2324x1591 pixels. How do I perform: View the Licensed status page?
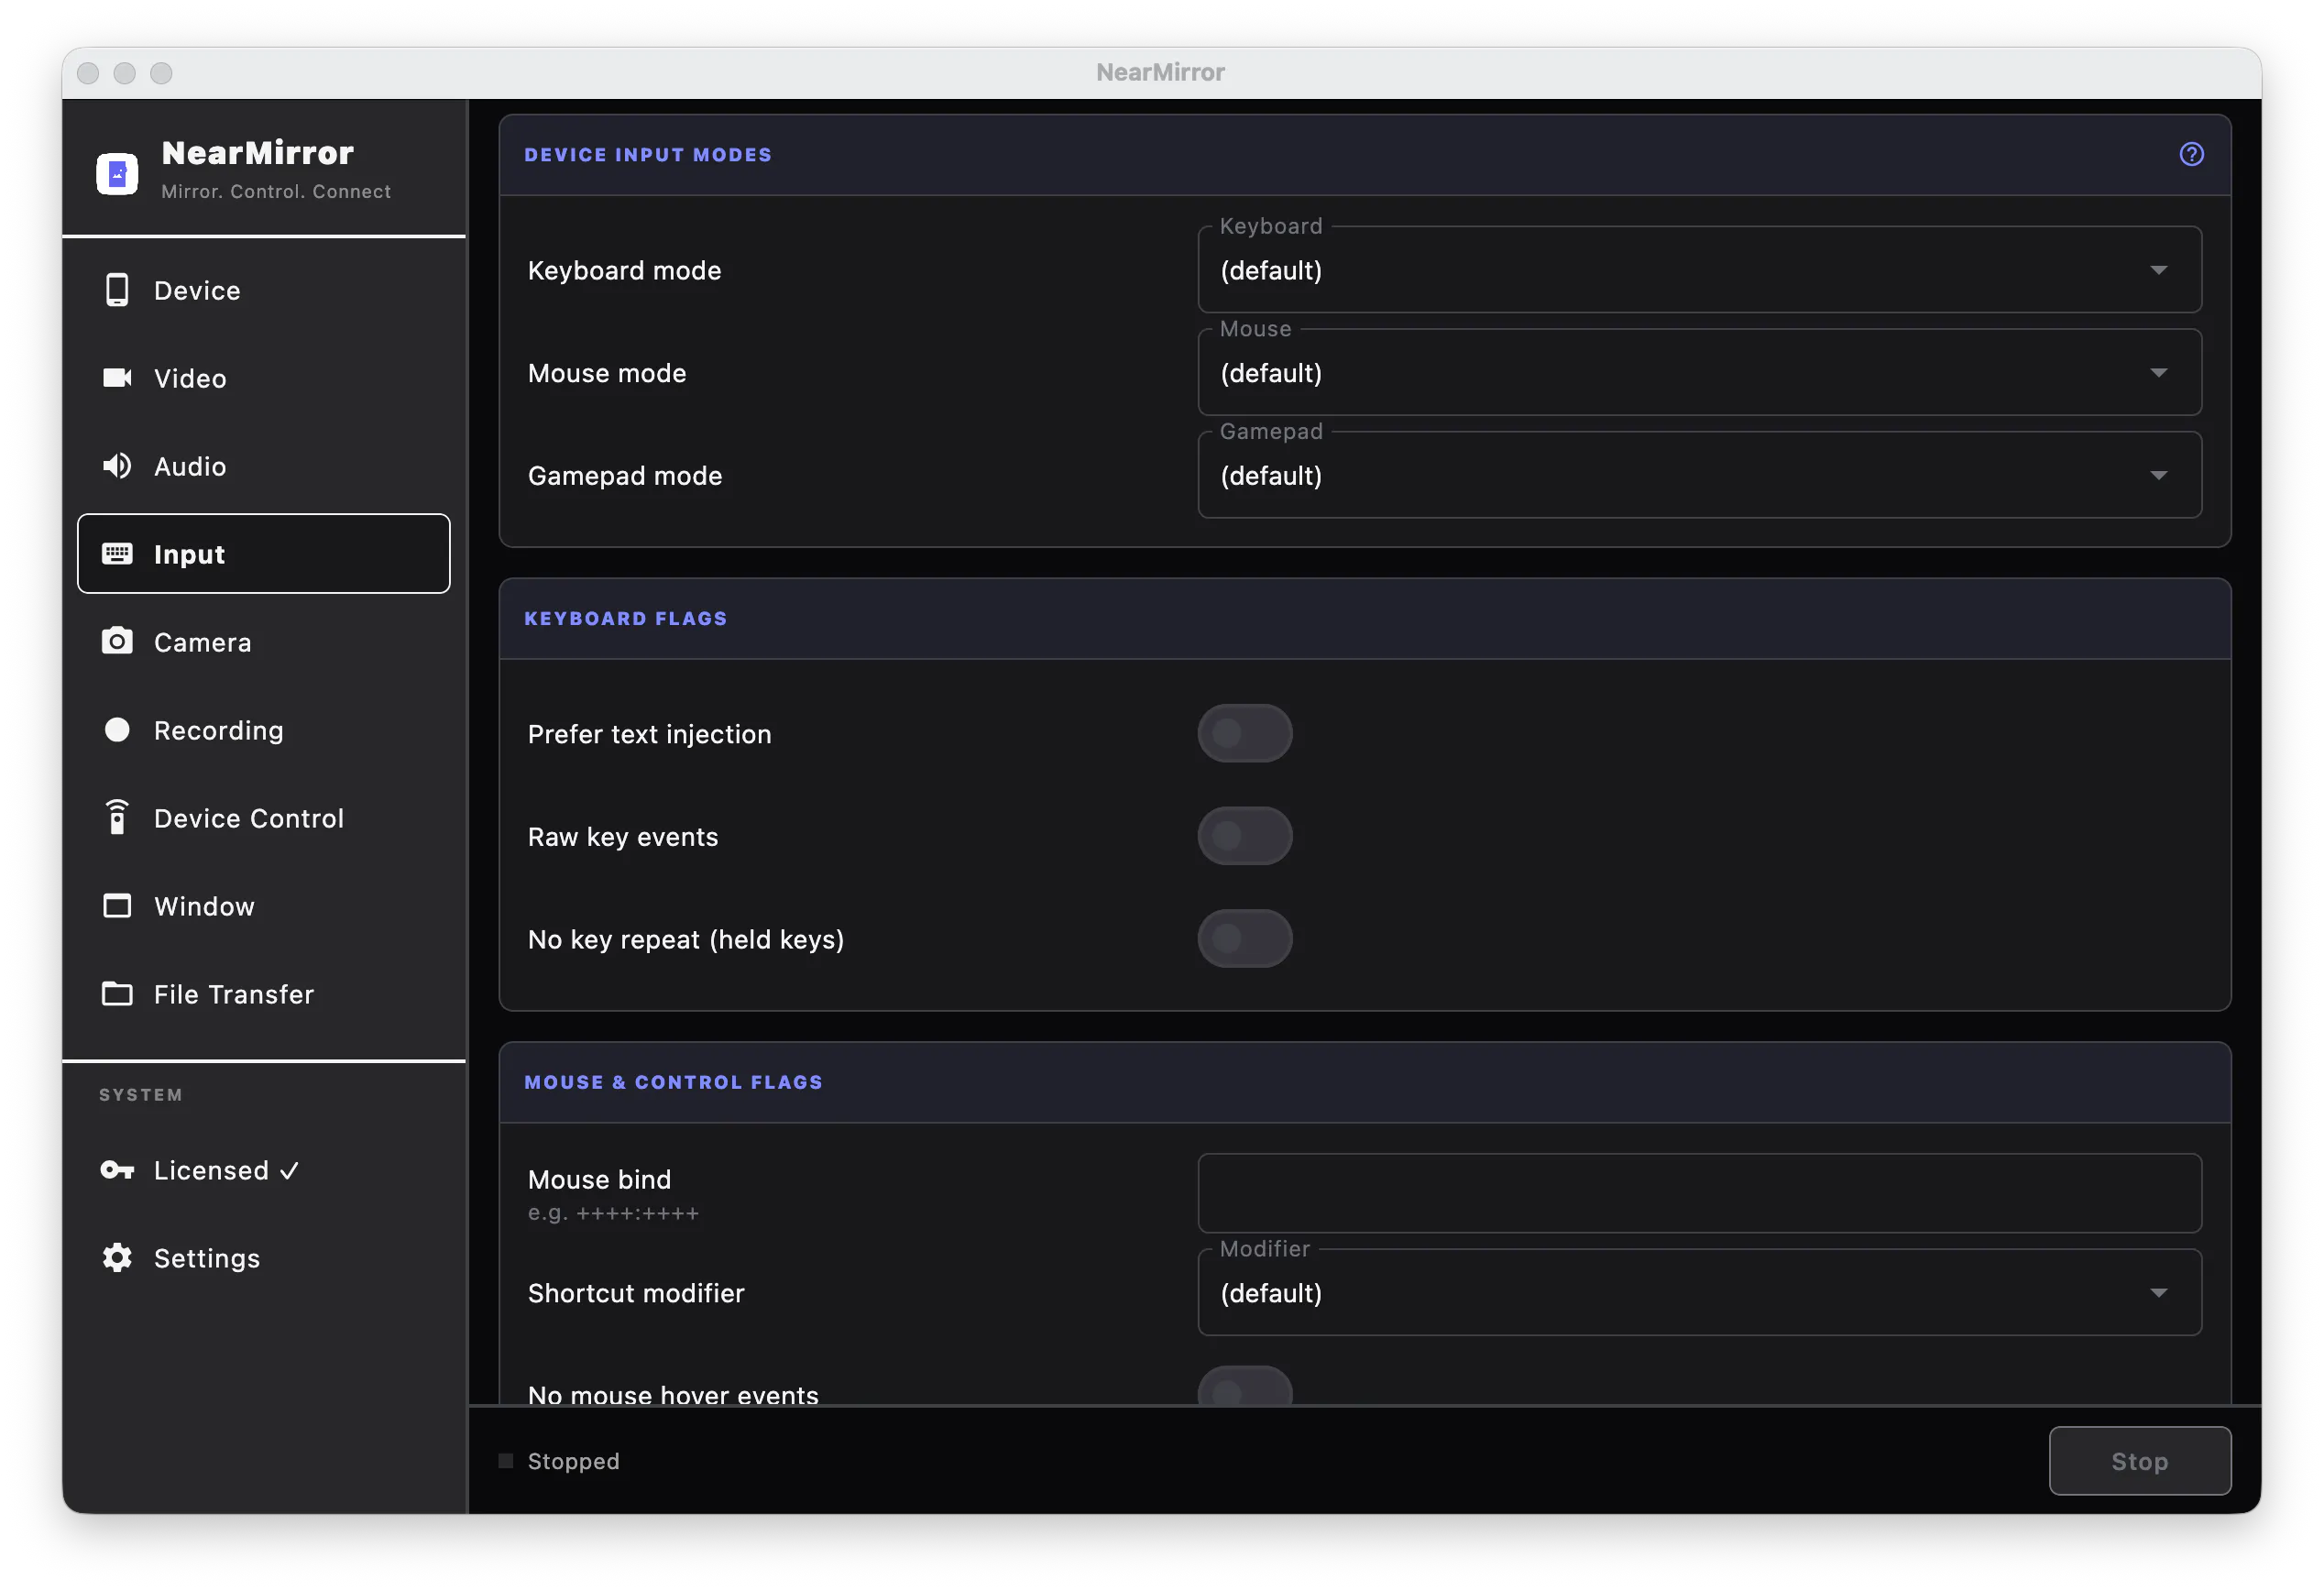pyautogui.click(x=264, y=1170)
